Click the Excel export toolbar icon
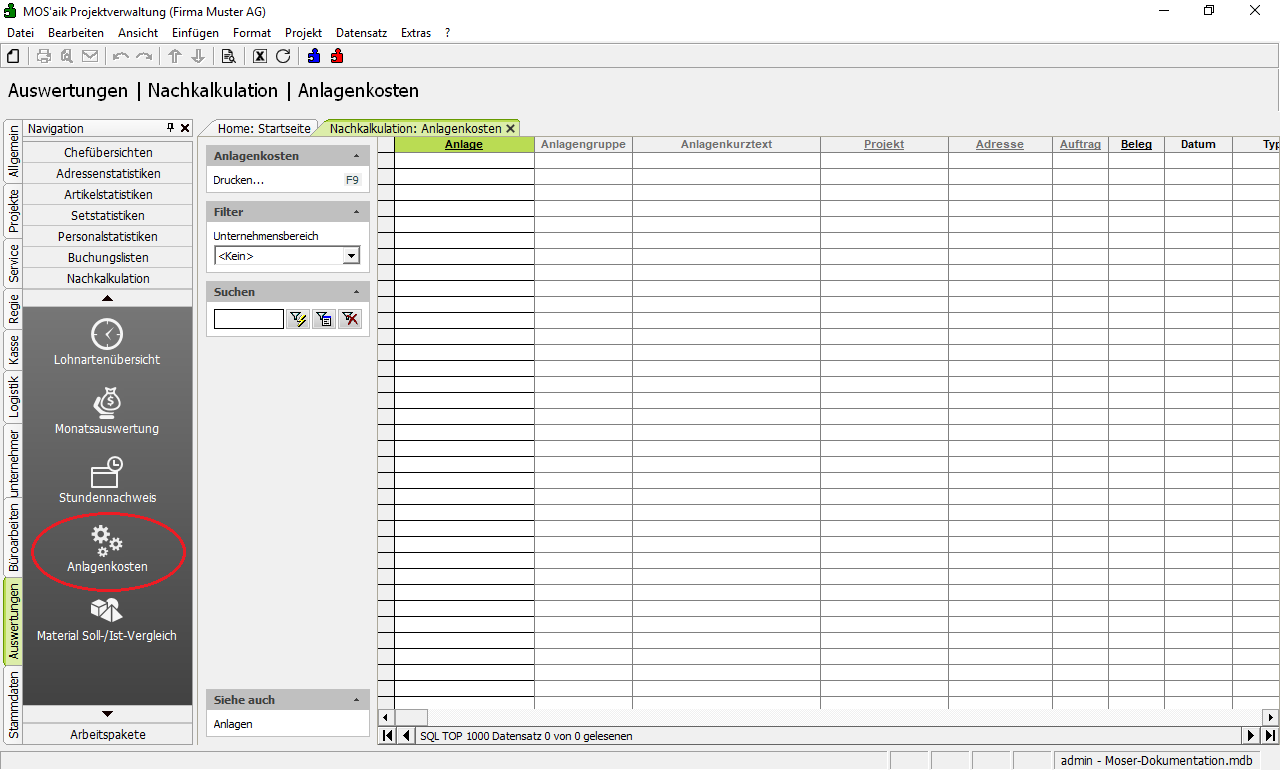 [x=260, y=56]
